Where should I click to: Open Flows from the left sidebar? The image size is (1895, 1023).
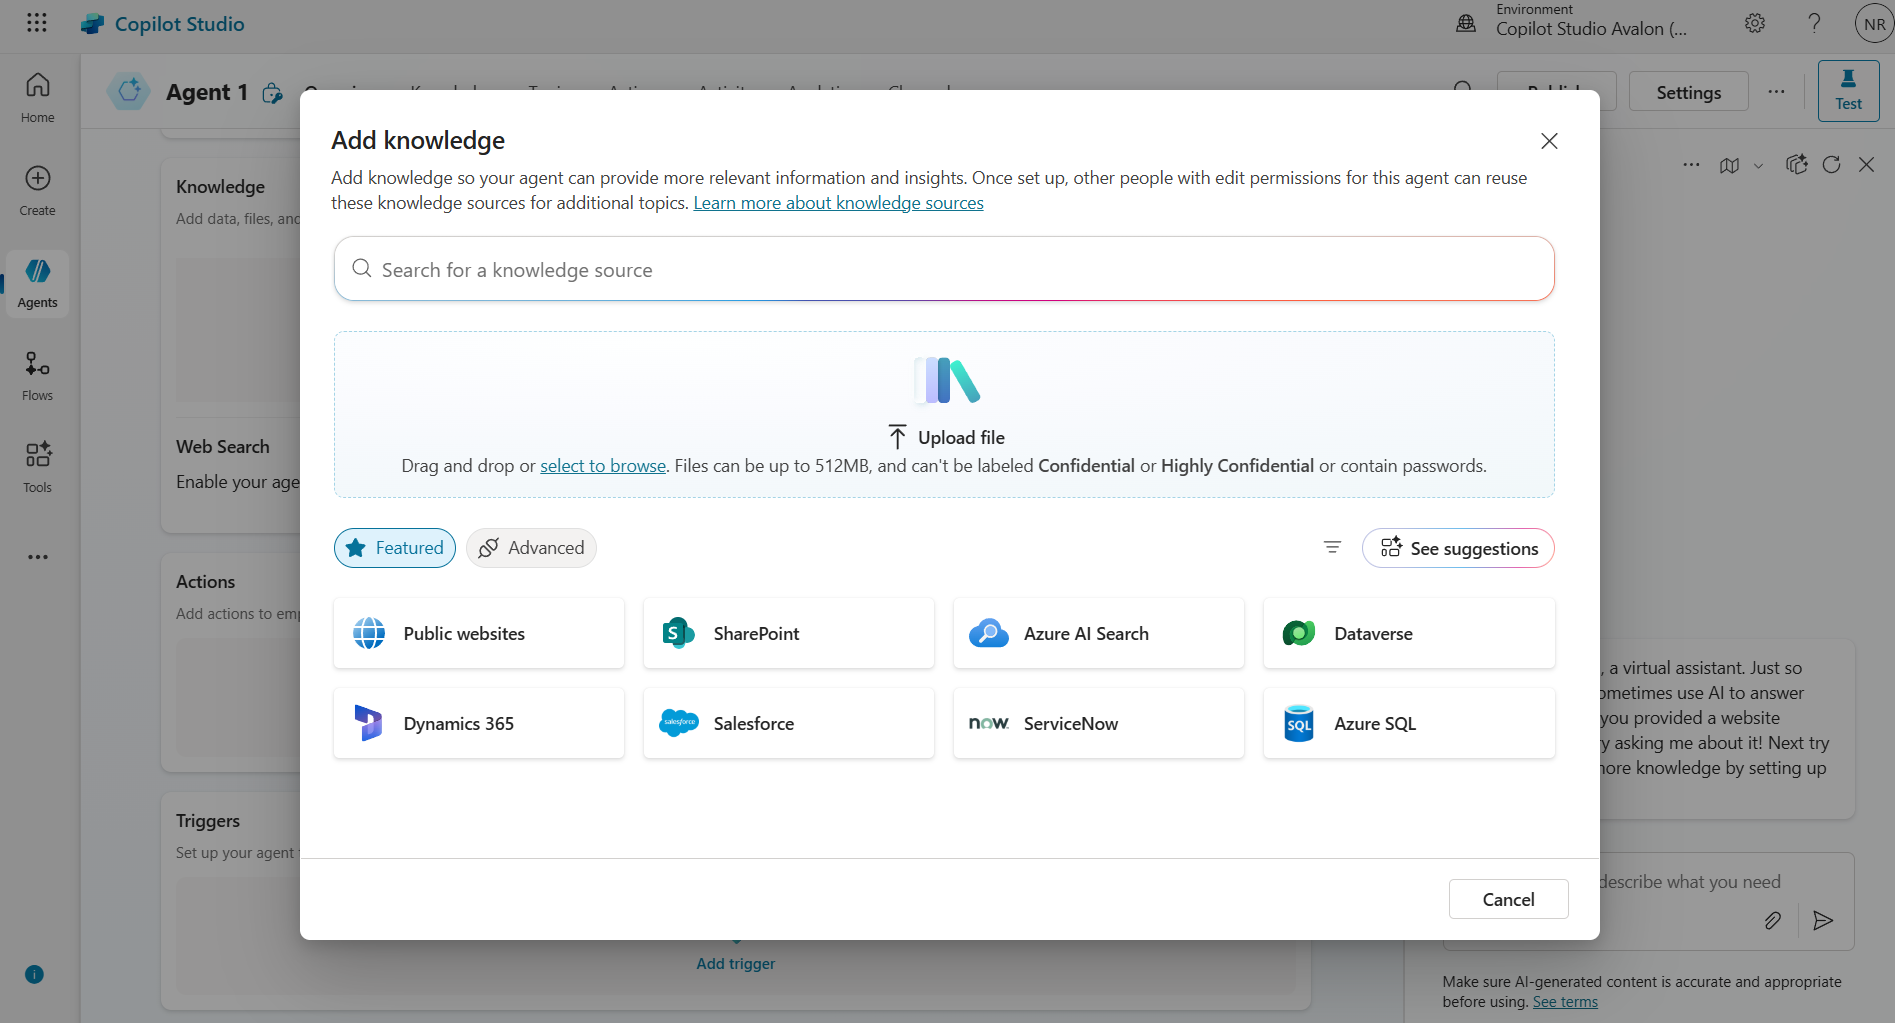(37, 376)
